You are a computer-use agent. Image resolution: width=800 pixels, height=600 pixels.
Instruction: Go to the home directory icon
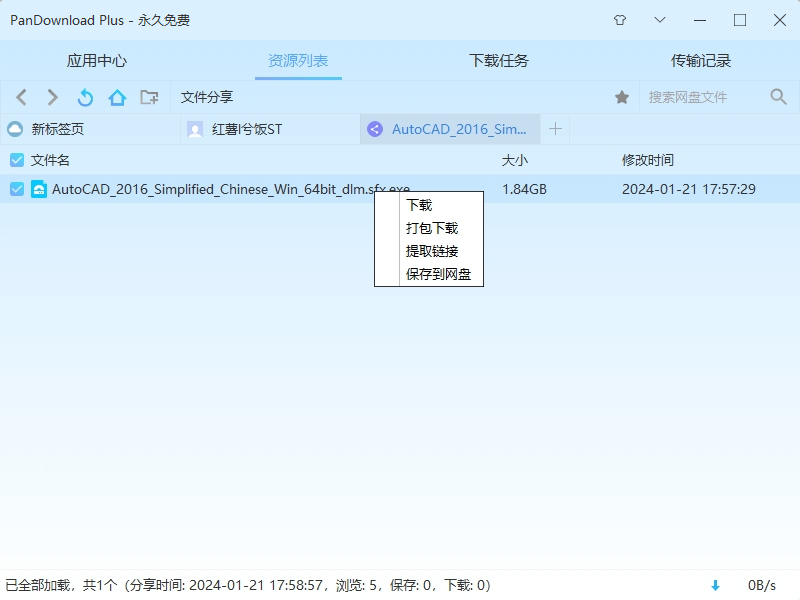(x=117, y=97)
